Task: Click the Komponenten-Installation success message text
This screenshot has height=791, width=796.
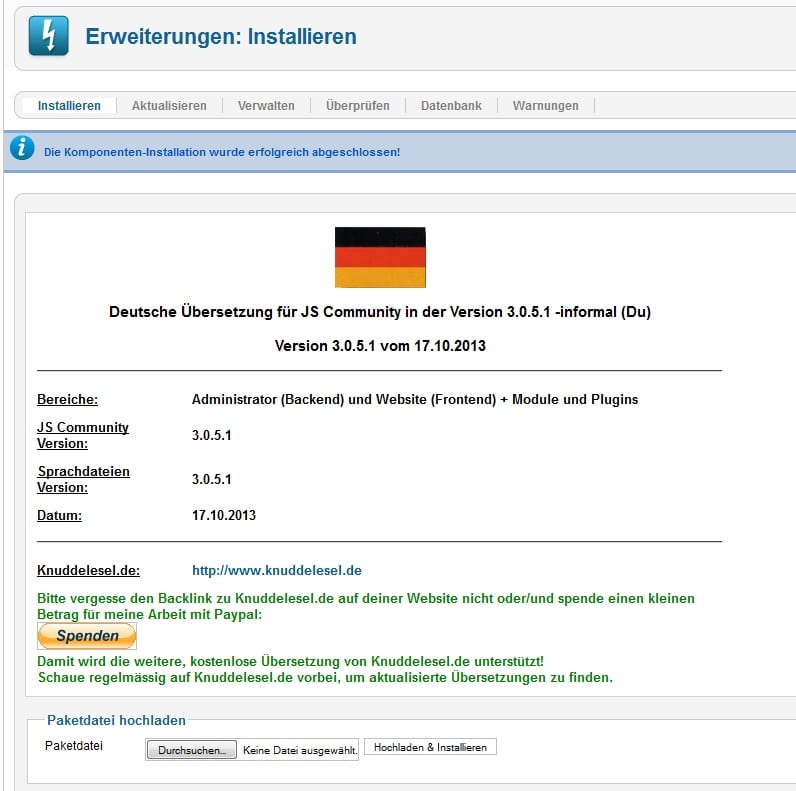Action: pyautogui.click(x=222, y=152)
